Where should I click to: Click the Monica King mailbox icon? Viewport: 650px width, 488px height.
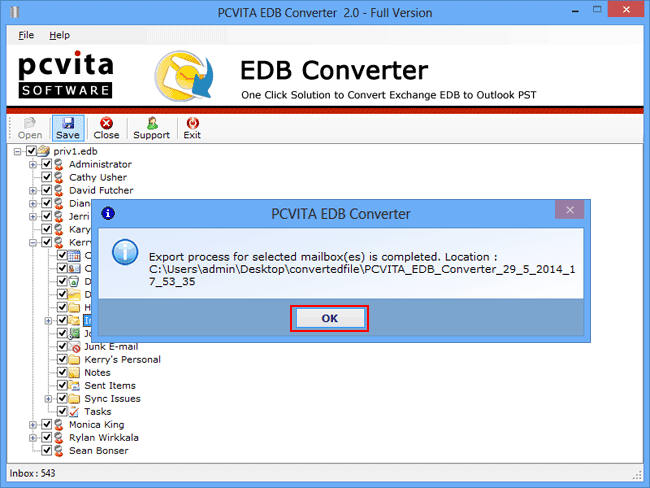click(59, 425)
